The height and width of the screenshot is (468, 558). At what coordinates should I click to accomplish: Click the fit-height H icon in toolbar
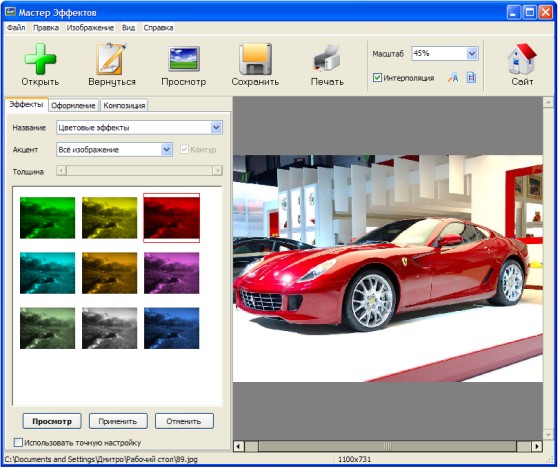pyautogui.click(x=471, y=78)
